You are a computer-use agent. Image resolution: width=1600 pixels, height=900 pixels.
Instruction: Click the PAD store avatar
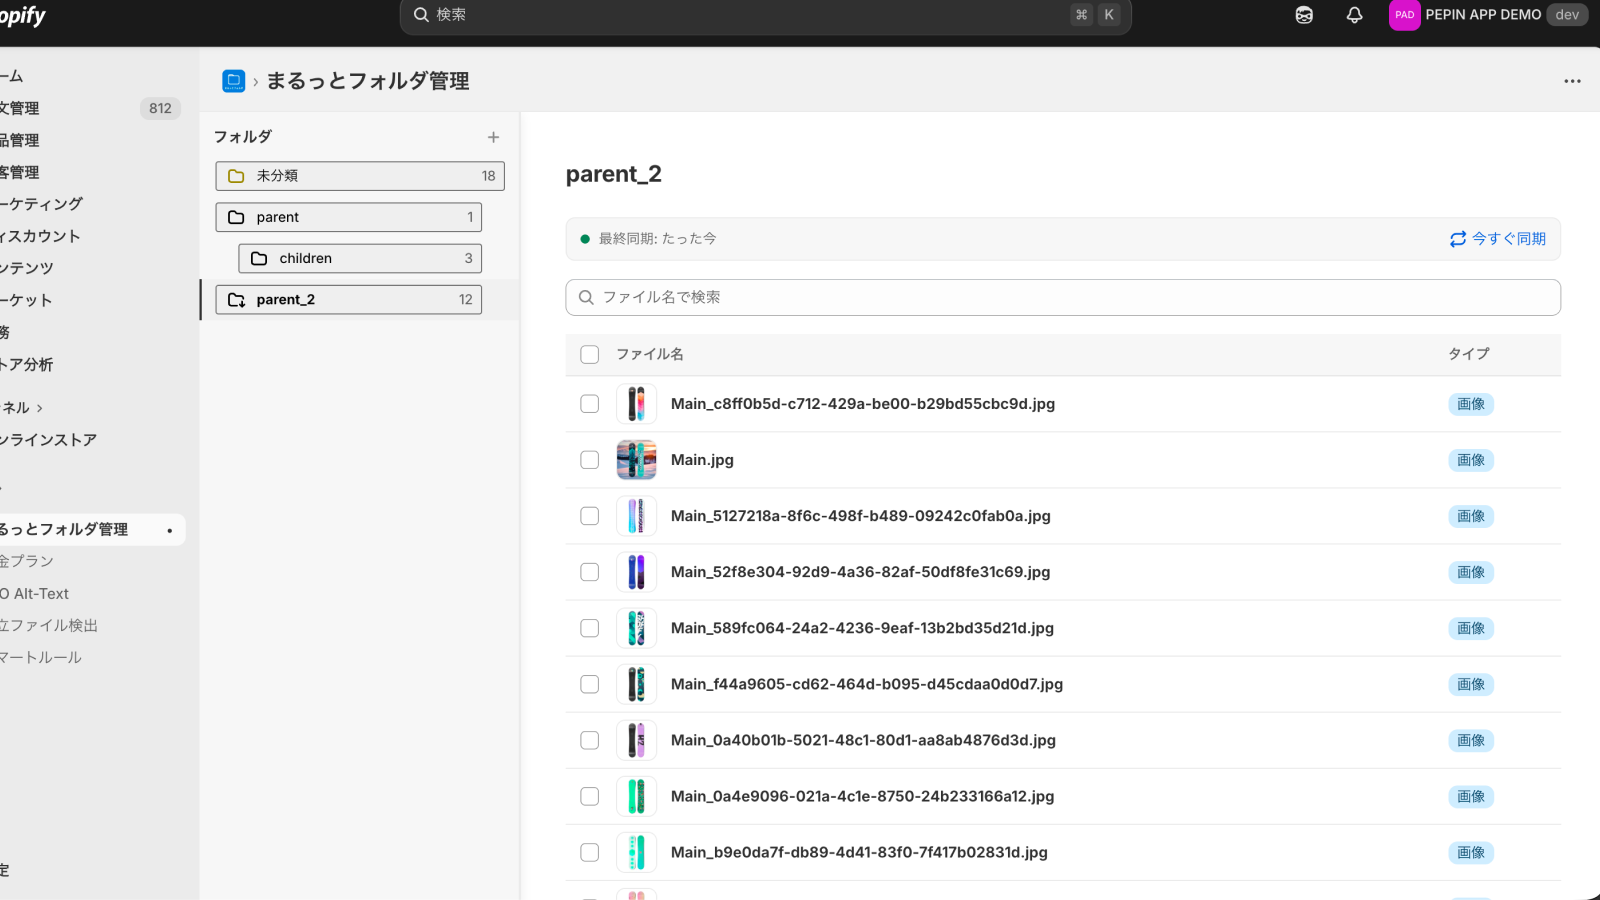pos(1404,15)
